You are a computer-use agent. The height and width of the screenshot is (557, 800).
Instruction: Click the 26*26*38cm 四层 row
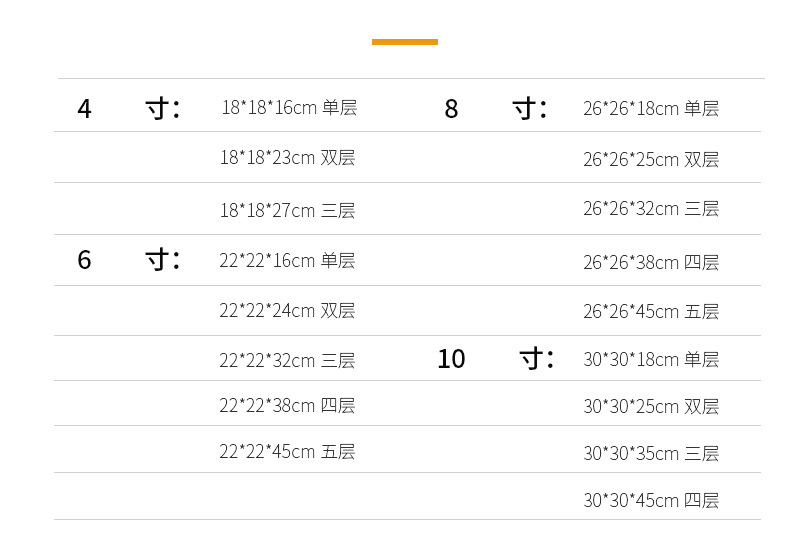pos(651,263)
